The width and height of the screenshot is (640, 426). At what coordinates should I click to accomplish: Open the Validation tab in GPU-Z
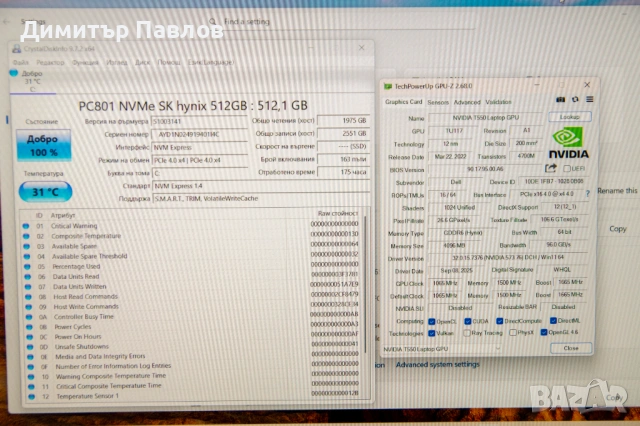(x=498, y=102)
